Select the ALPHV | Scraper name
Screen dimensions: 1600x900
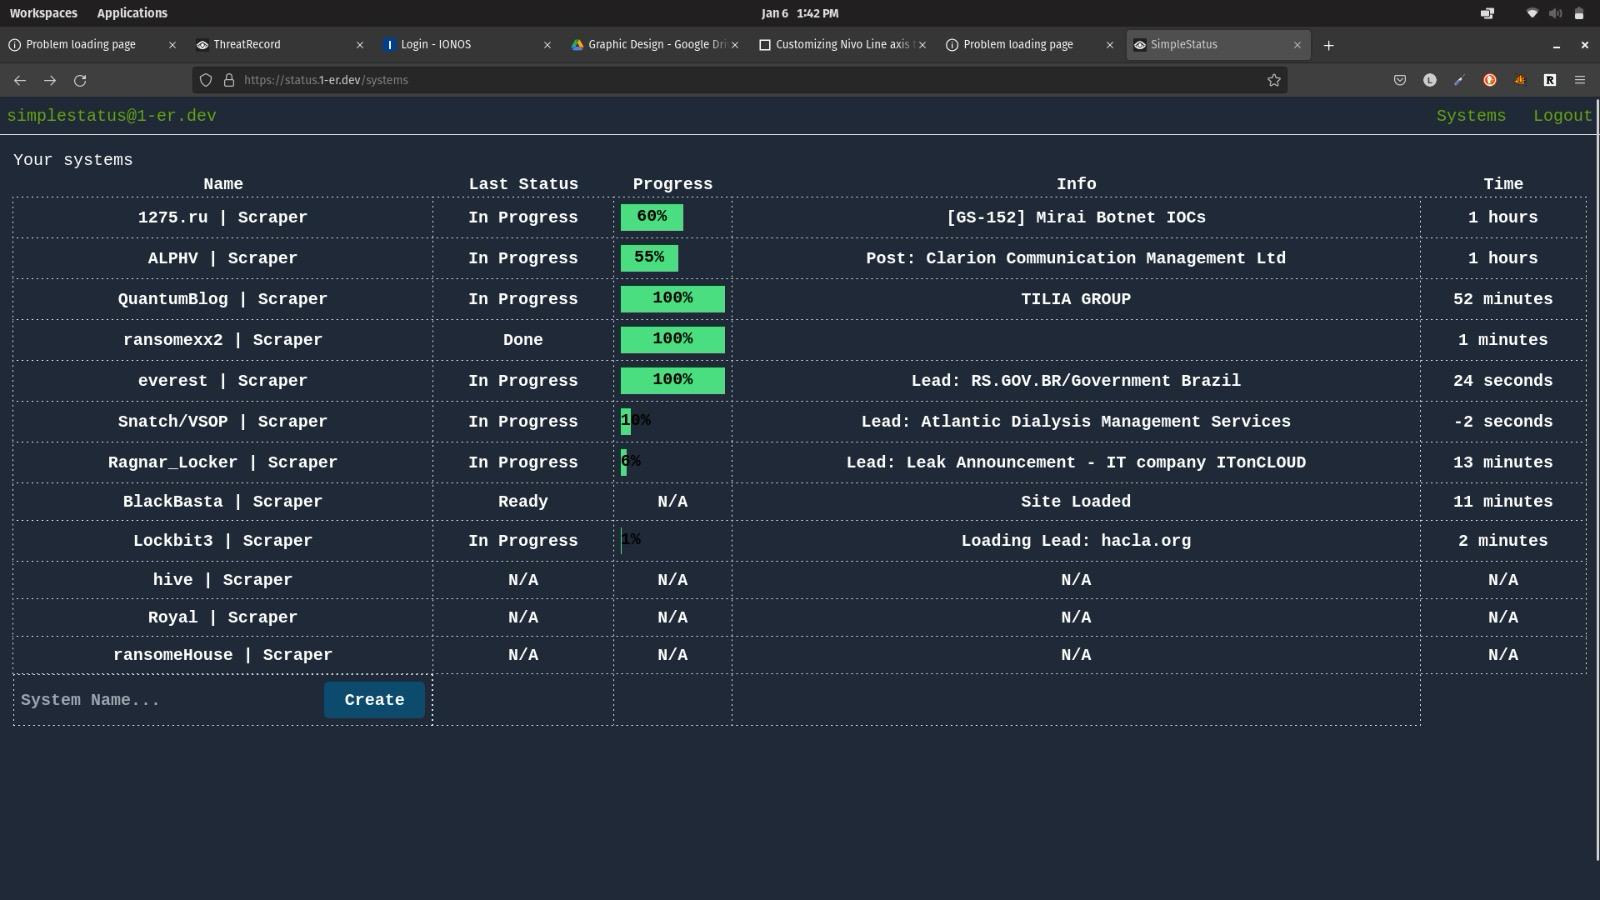(x=223, y=259)
